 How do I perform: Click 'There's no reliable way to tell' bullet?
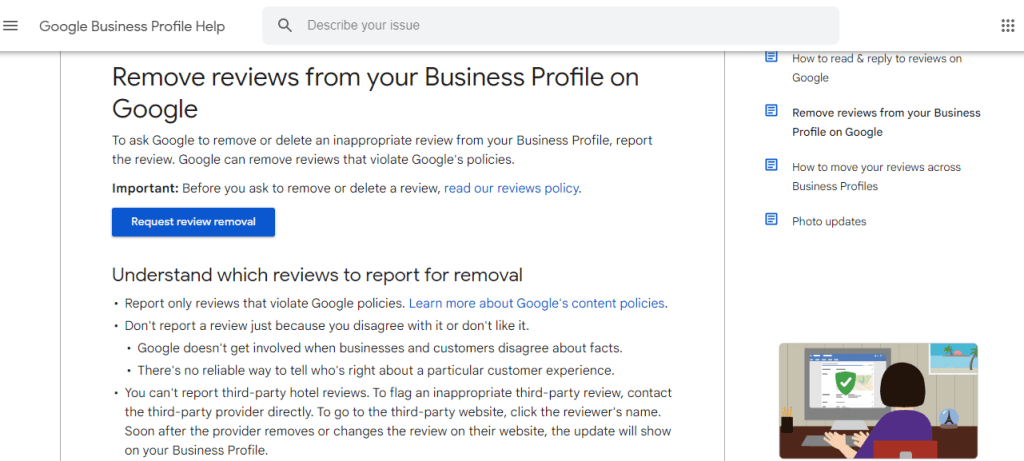(376, 370)
